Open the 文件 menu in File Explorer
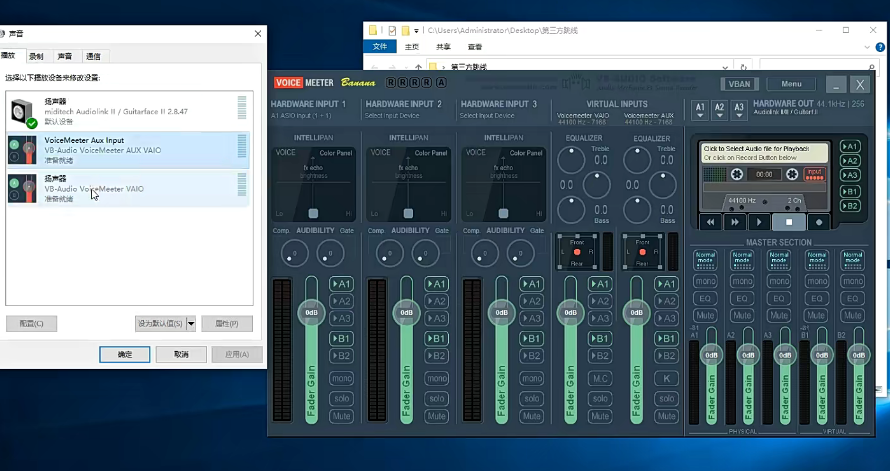Image resolution: width=890 pixels, height=471 pixels. click(x=380, y=47)
